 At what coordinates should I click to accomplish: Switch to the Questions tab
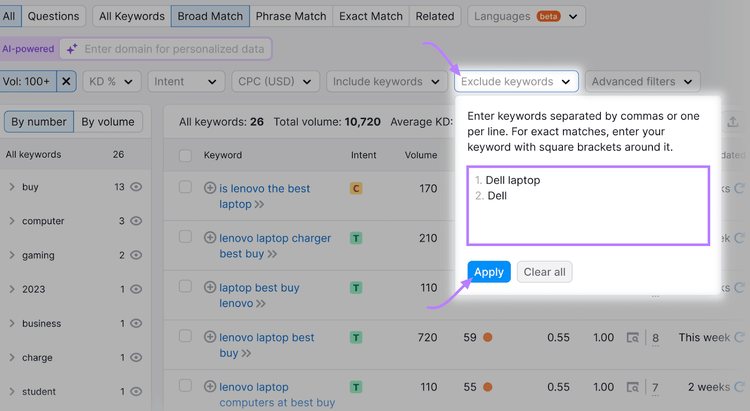pos(54,16)
